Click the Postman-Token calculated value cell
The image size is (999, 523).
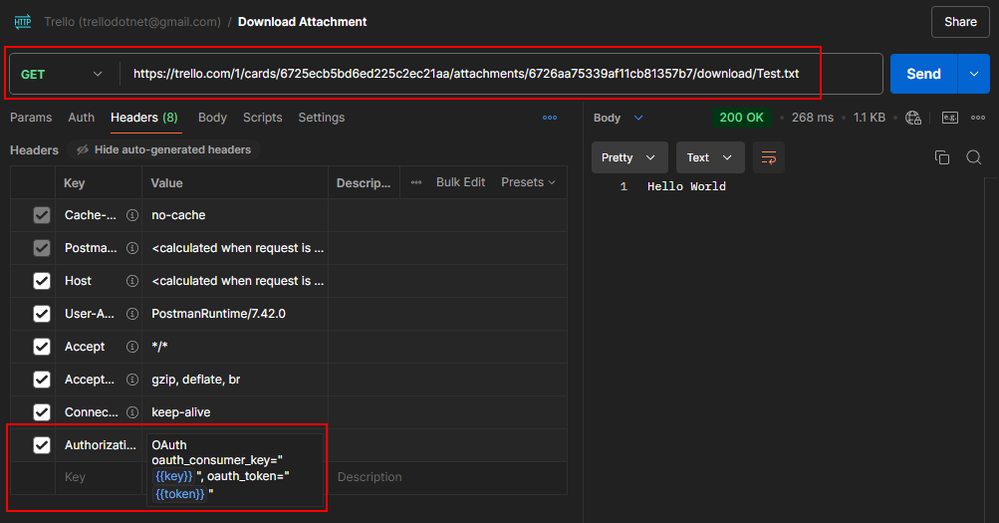(235, 248)
